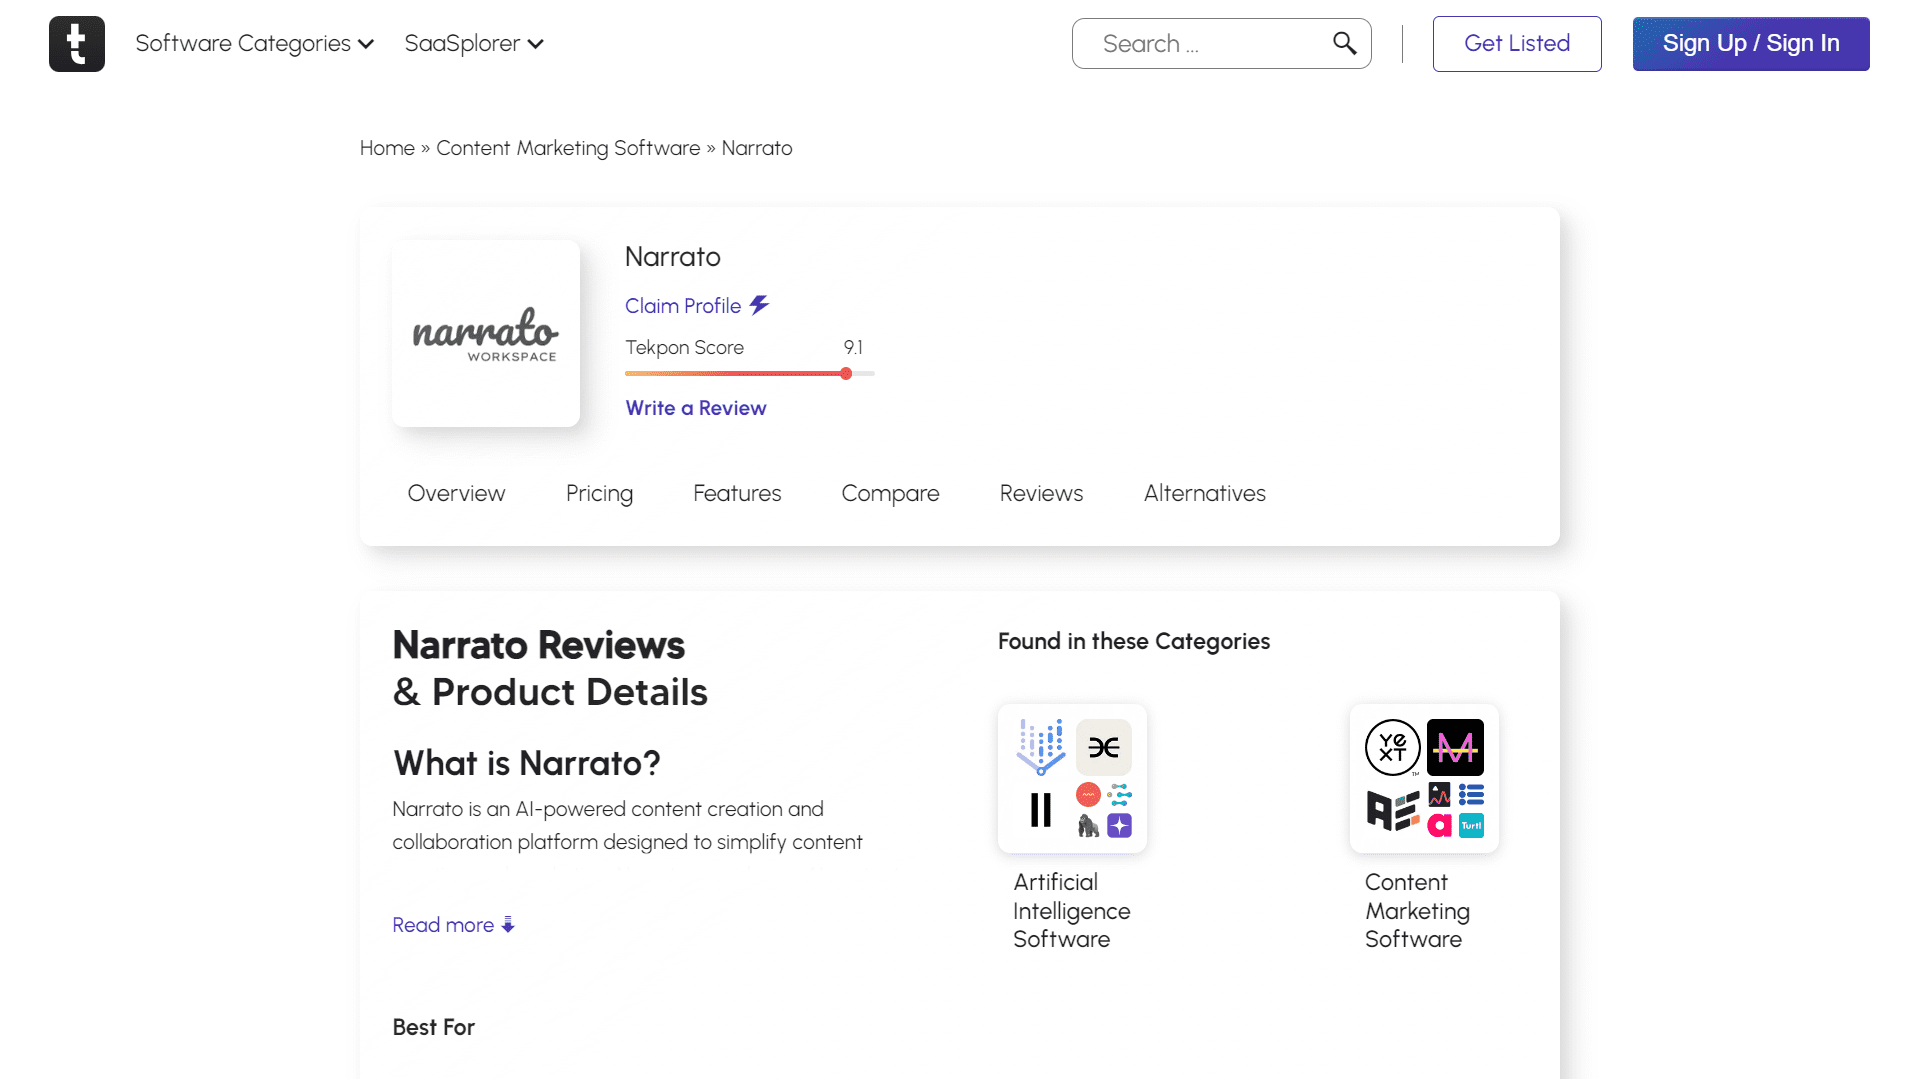Click the Narrato Workspace logo

coord(486,334)
